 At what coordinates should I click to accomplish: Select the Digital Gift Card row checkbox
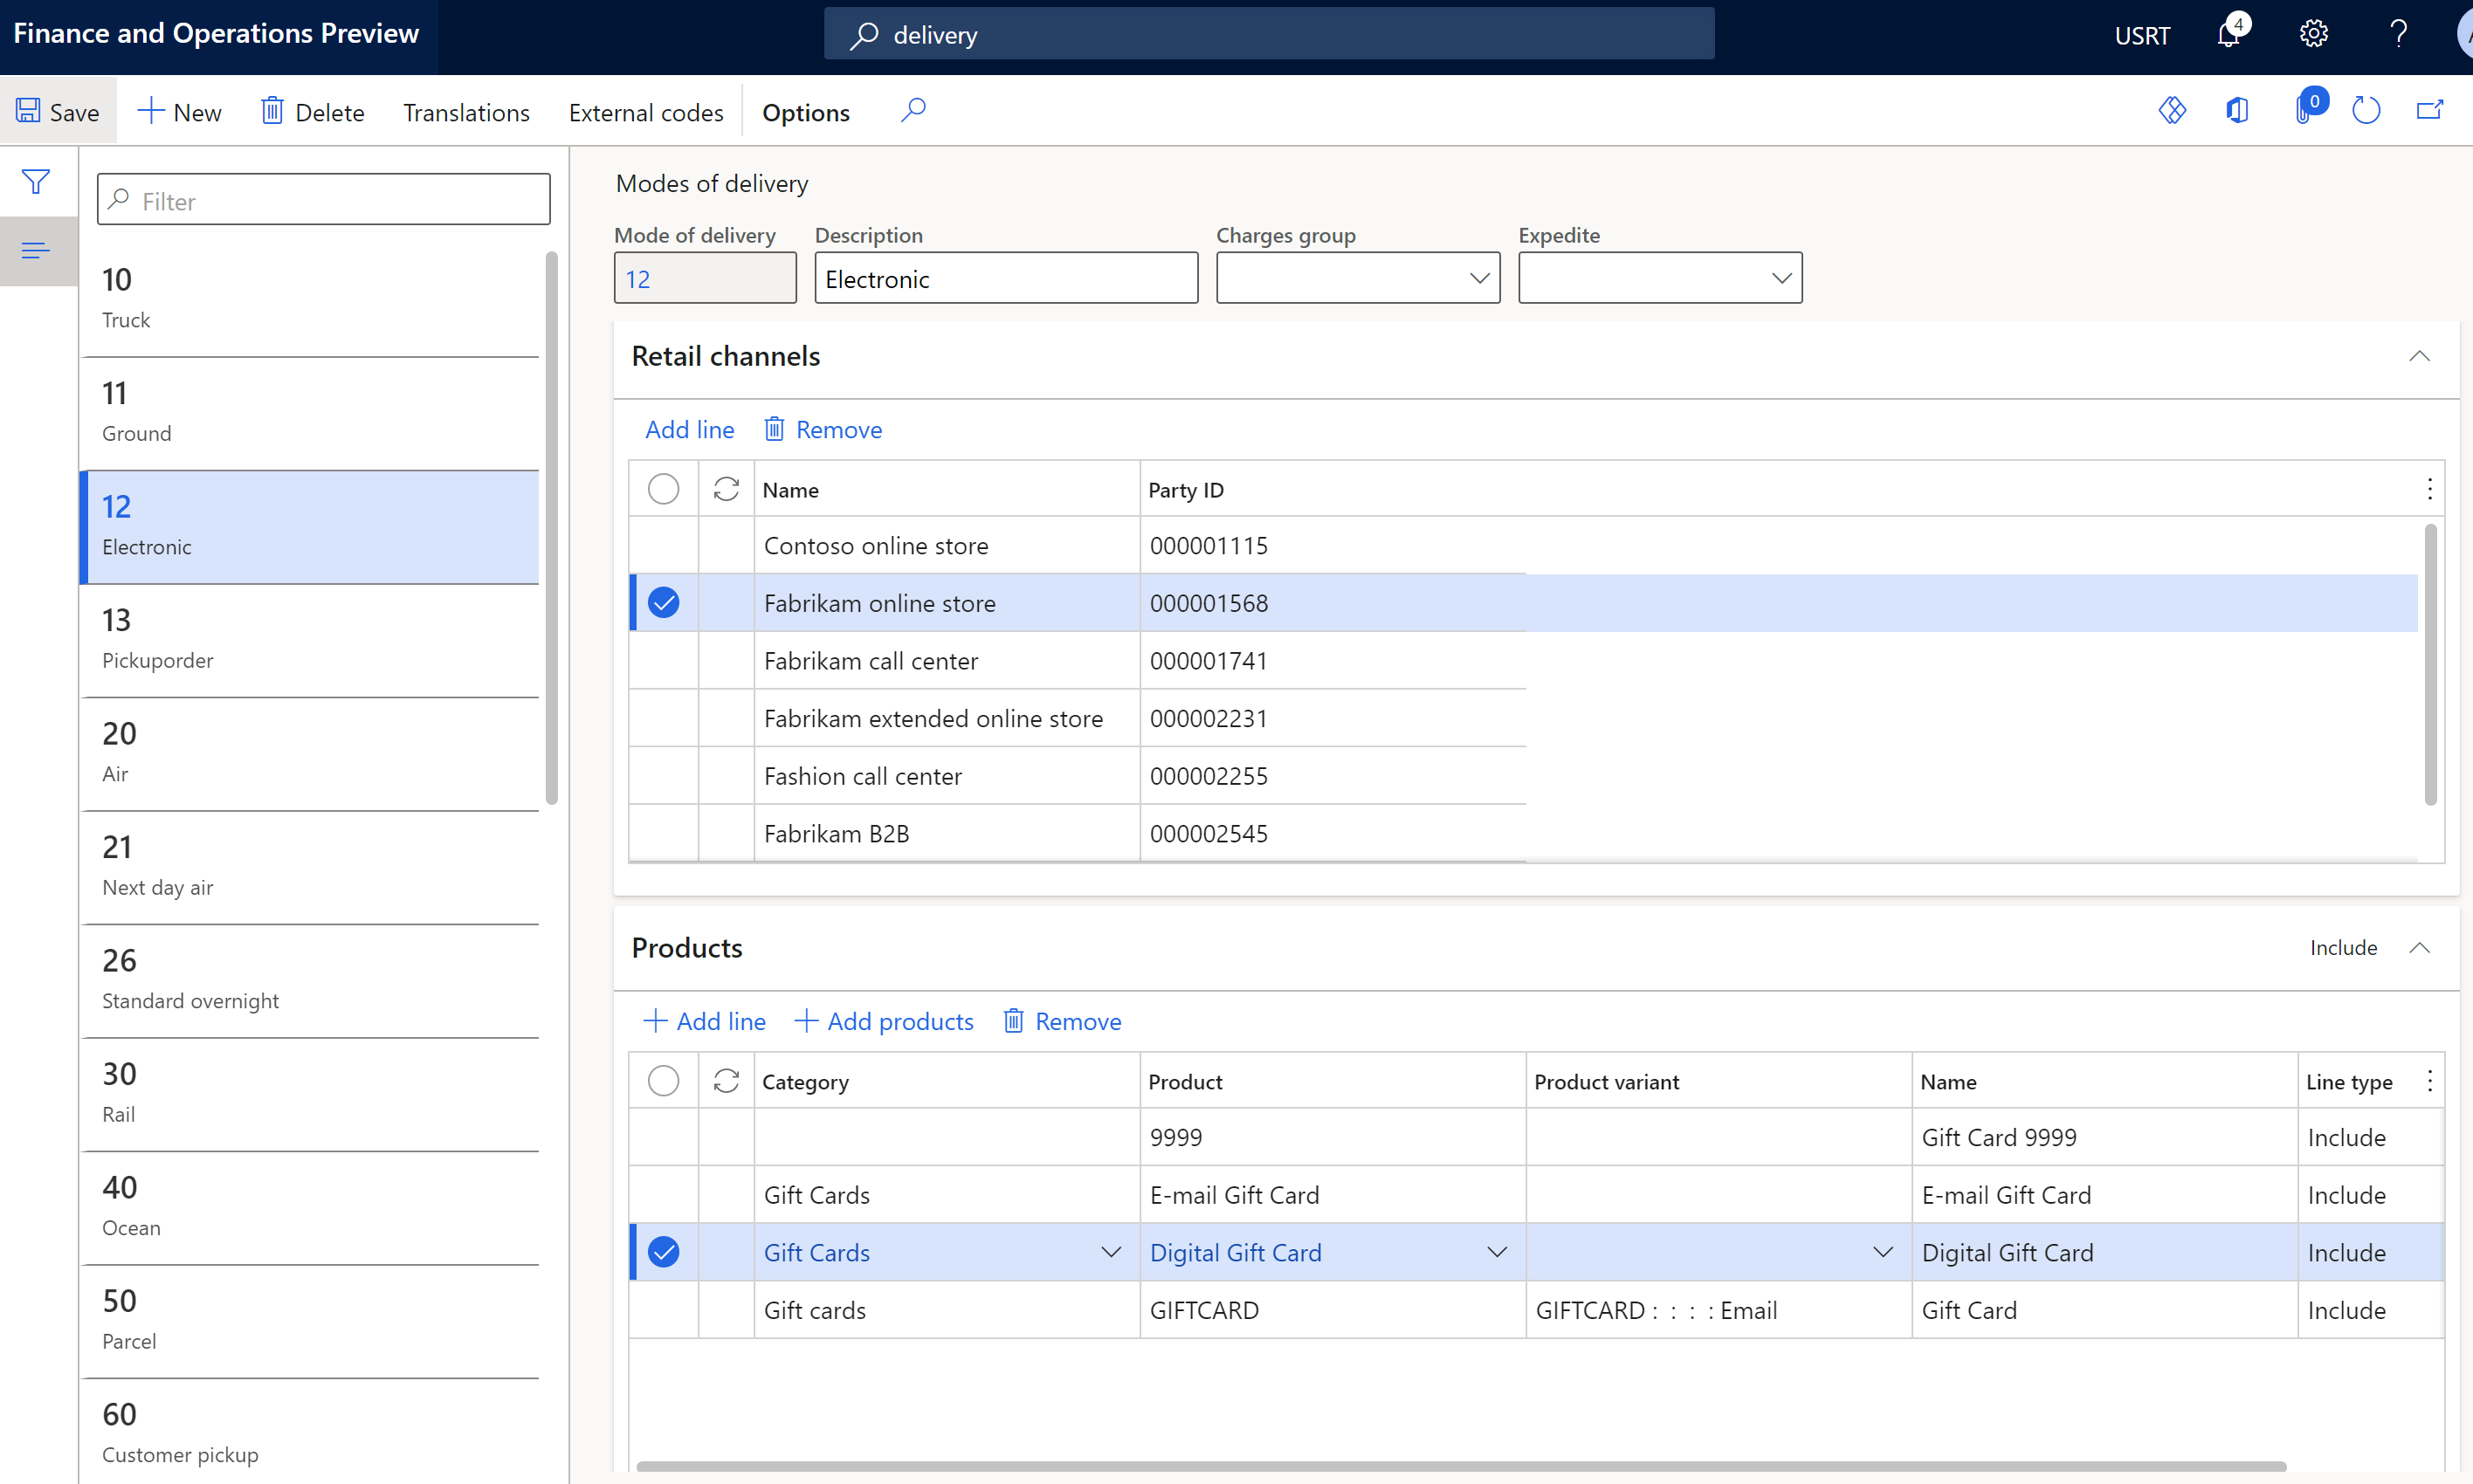point(666,1251)
